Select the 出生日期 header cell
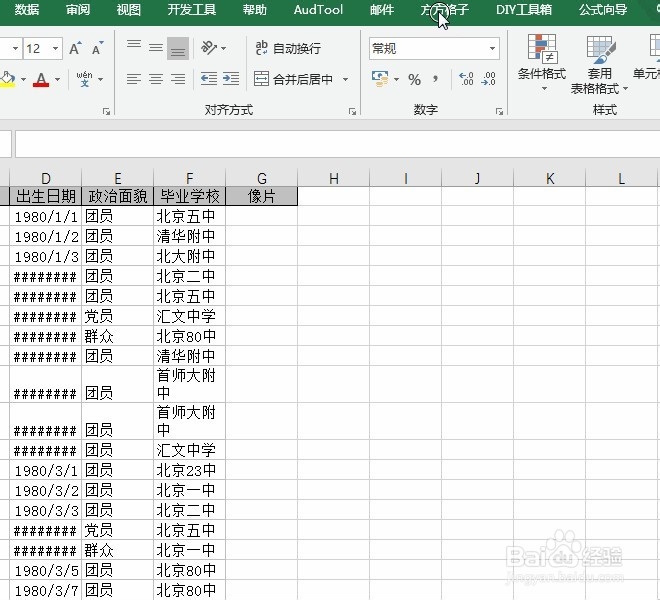 point(45,196)
